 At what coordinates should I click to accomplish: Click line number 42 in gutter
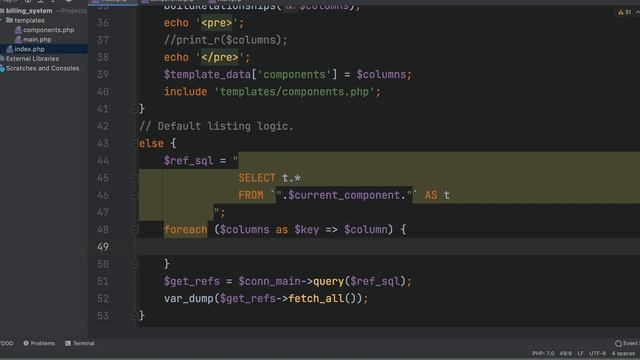point(103,126)
